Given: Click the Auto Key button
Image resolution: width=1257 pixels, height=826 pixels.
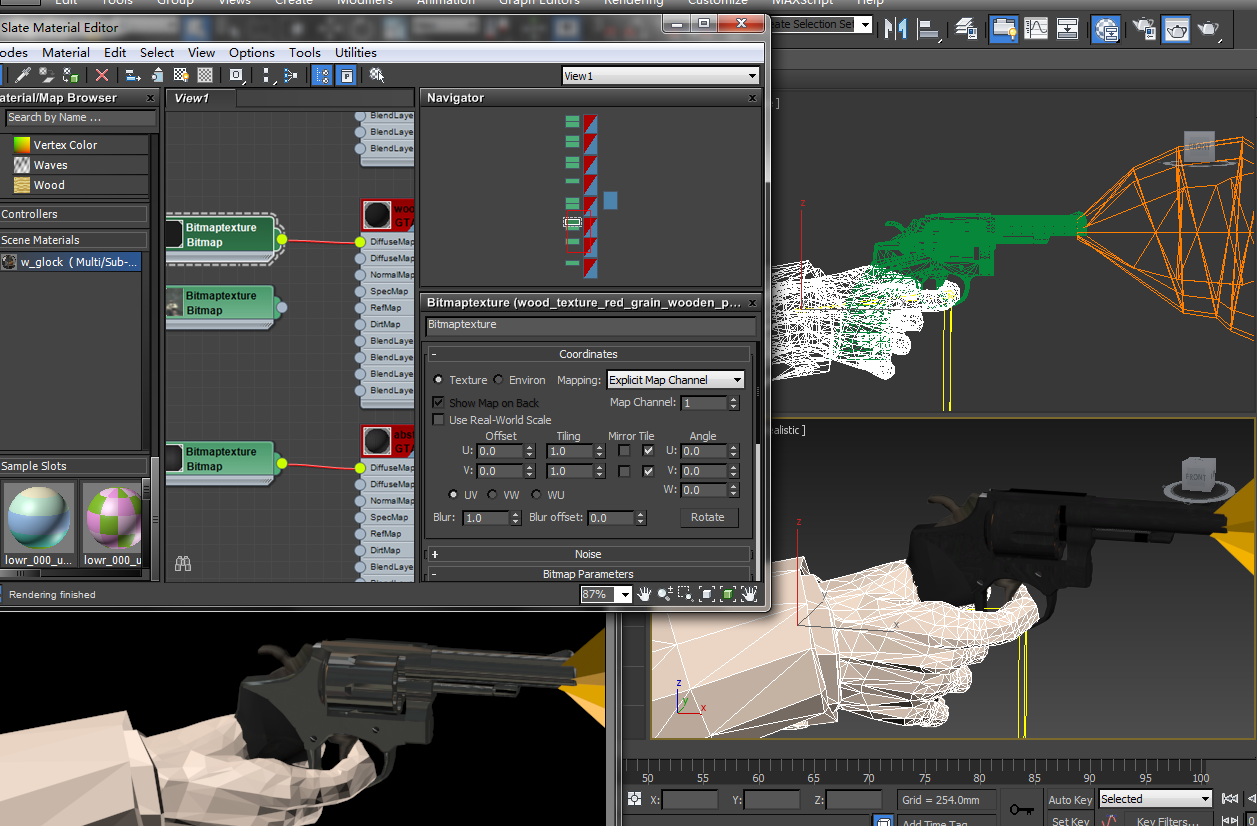Looking at the screenshot, I should point(1069,799).
